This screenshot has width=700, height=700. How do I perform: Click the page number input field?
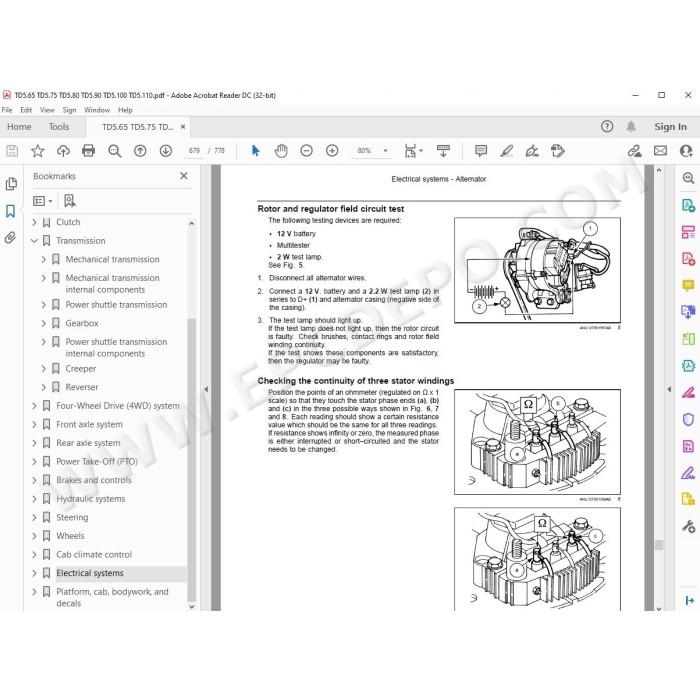tap(194, 151)
